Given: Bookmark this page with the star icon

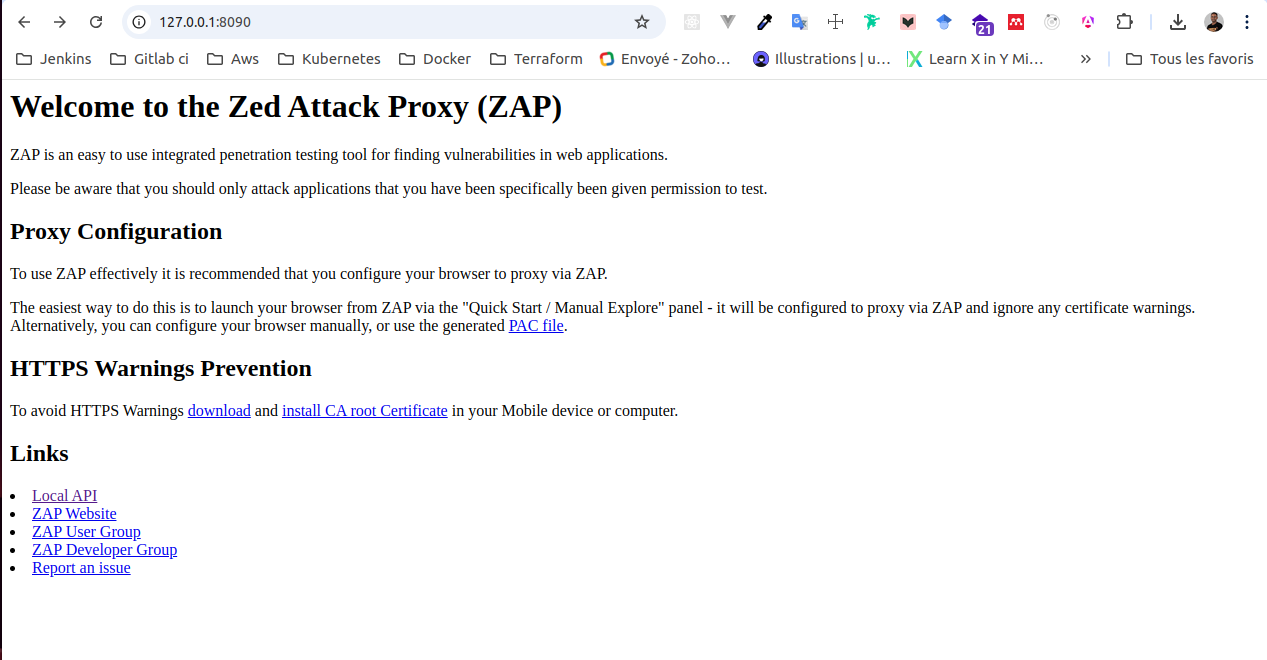Looking at the screenshot, I should [642, 22].
